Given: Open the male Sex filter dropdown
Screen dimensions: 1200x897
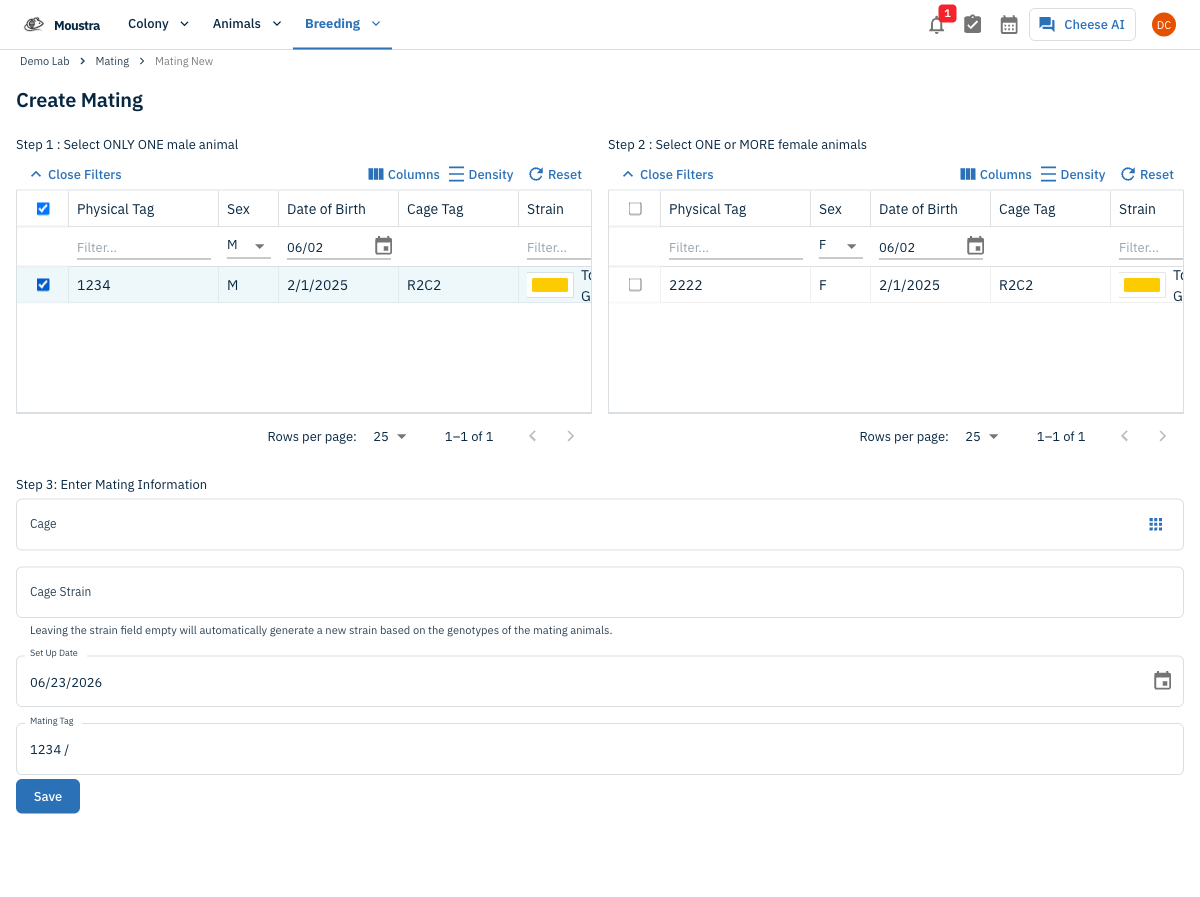Looking at the screenshot, I should point(248,246).
